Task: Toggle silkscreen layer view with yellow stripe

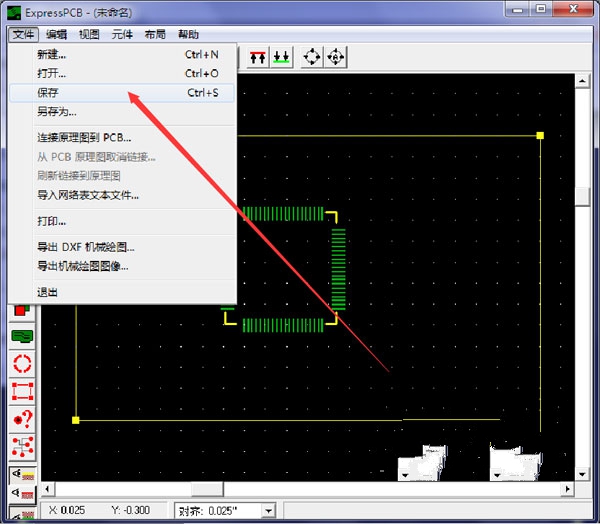Action: point(23,475)
